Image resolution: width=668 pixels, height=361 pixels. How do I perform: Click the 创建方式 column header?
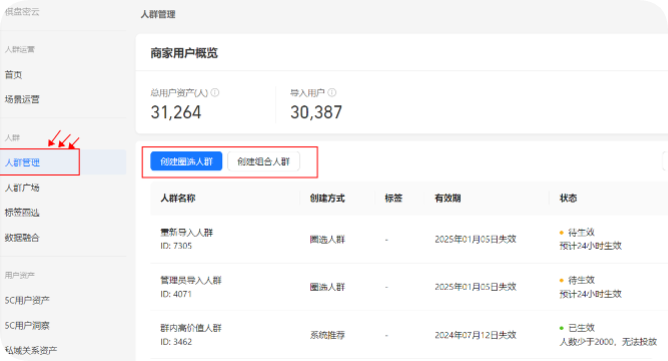coord(327,198)
